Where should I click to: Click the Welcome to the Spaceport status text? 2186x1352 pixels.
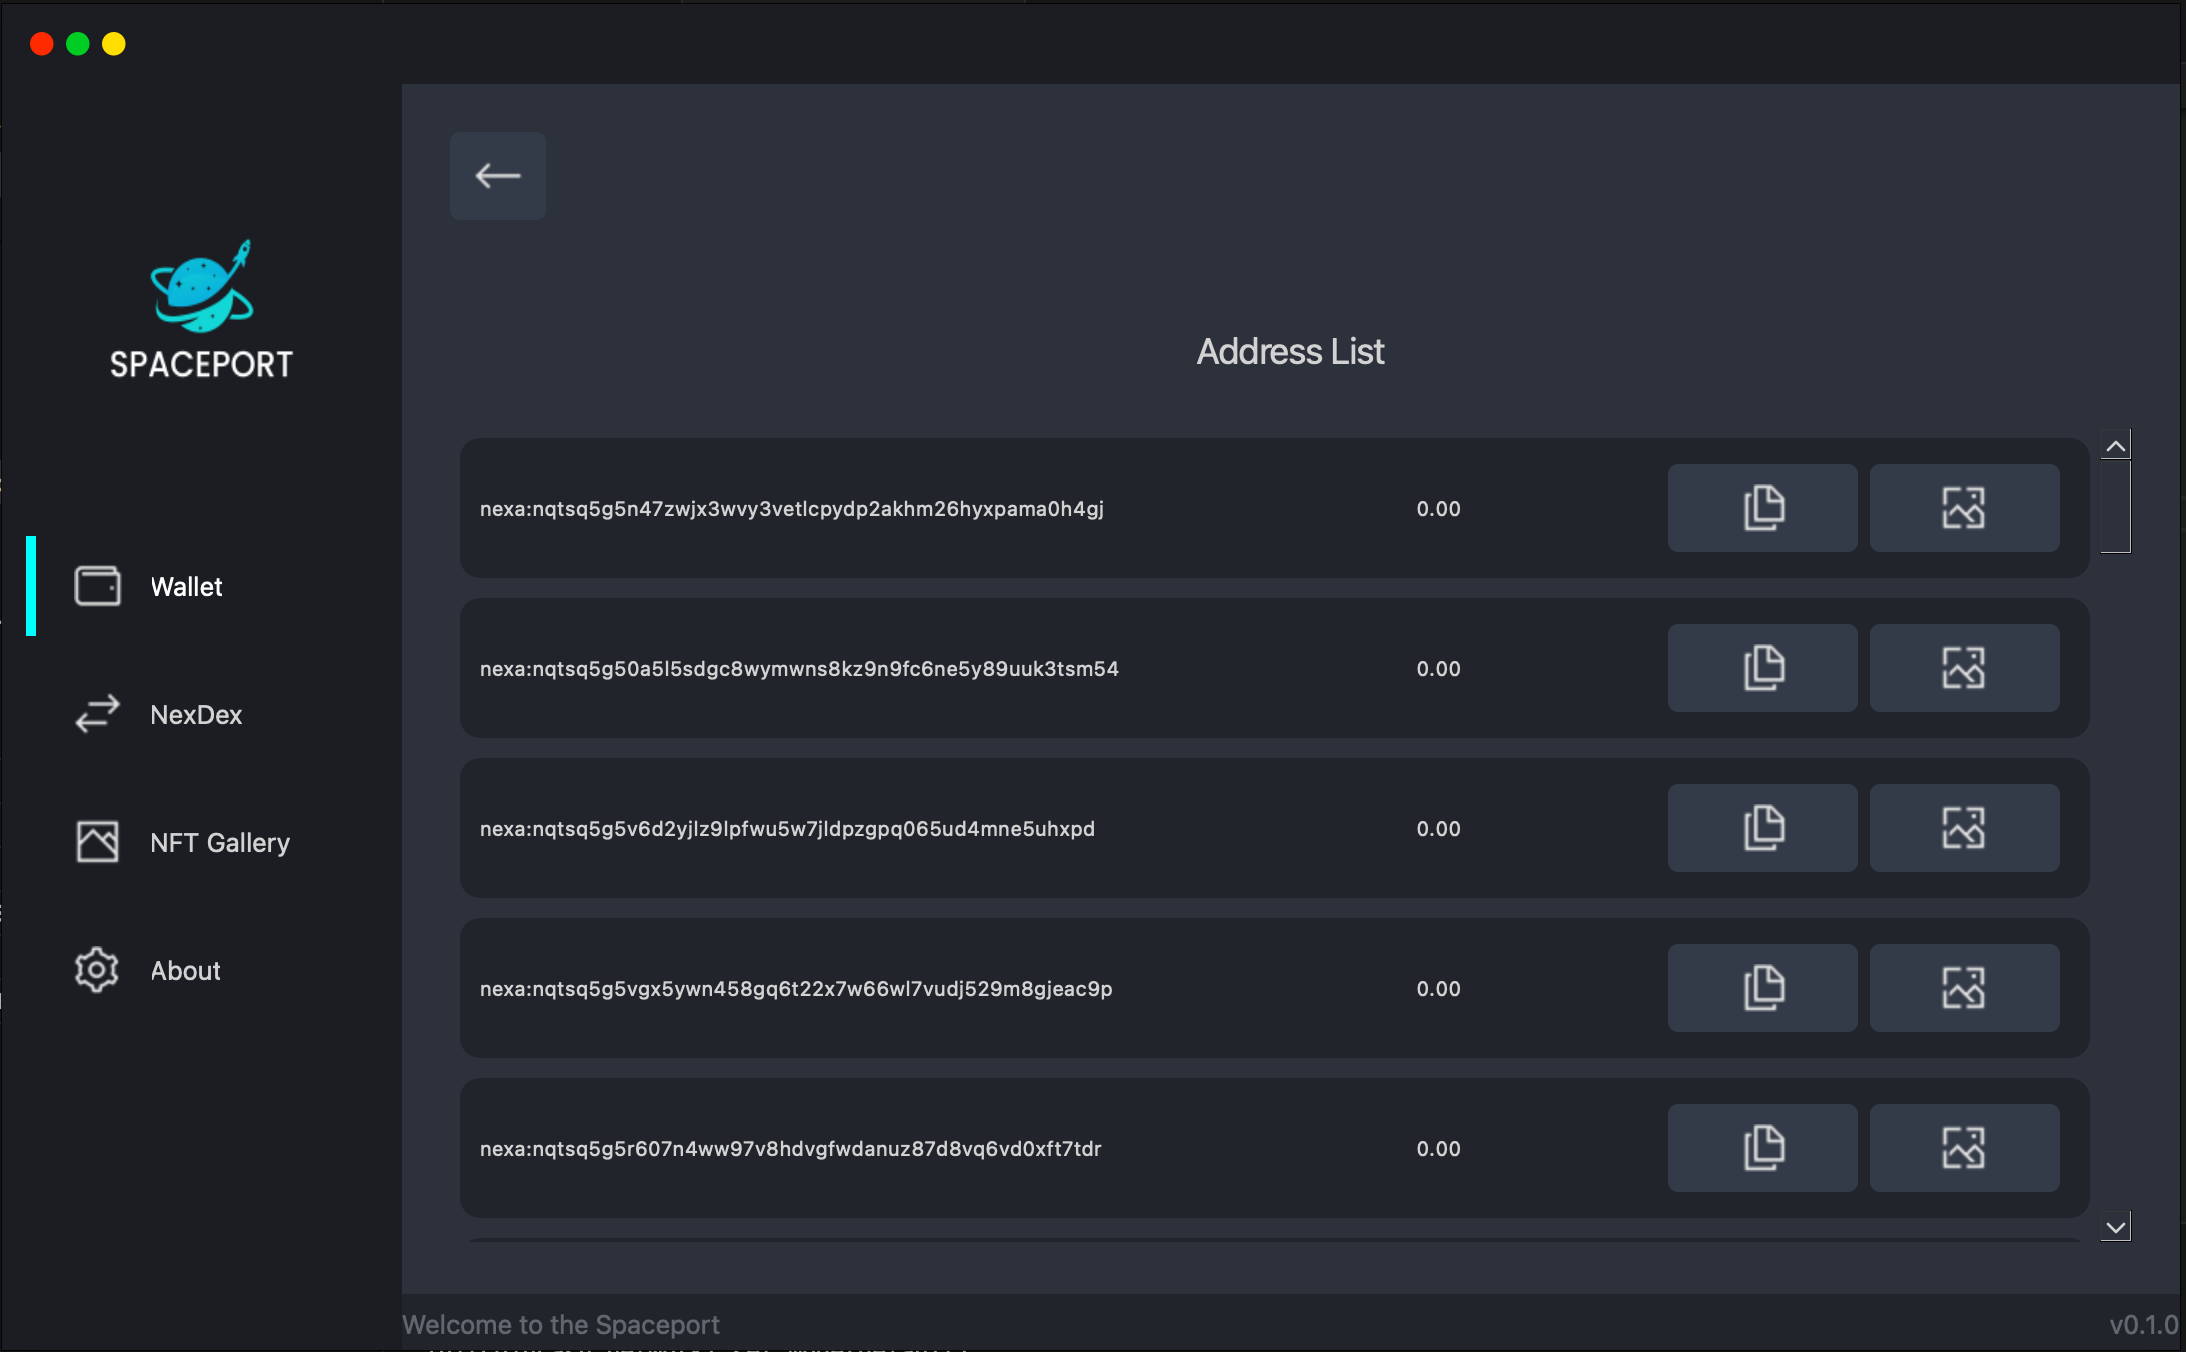click(x=560, y=1325)
